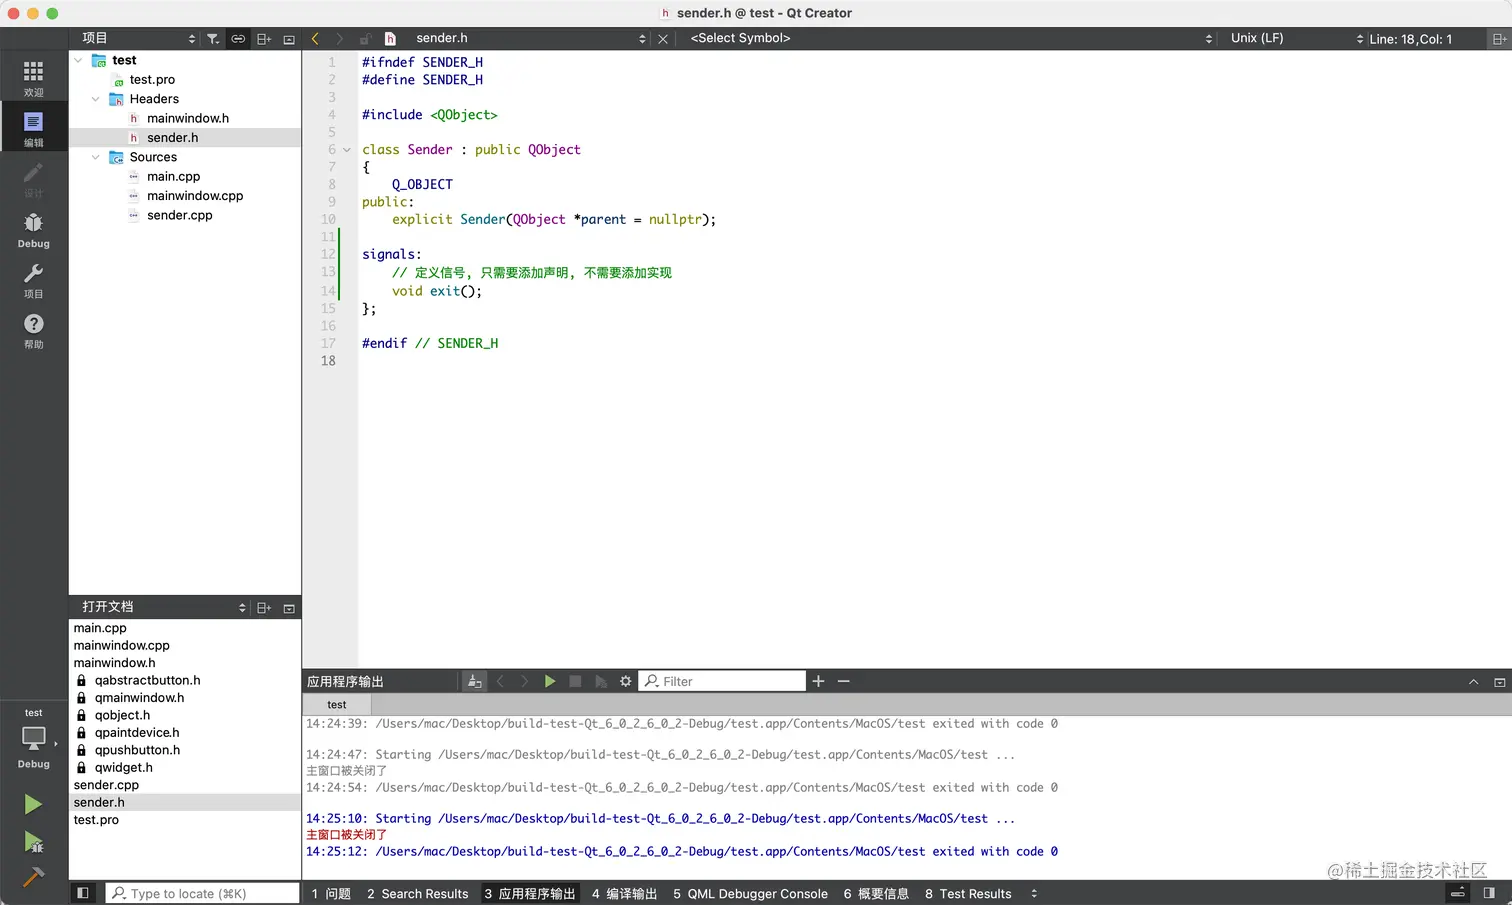Zoom out application output text

point(844,681)
